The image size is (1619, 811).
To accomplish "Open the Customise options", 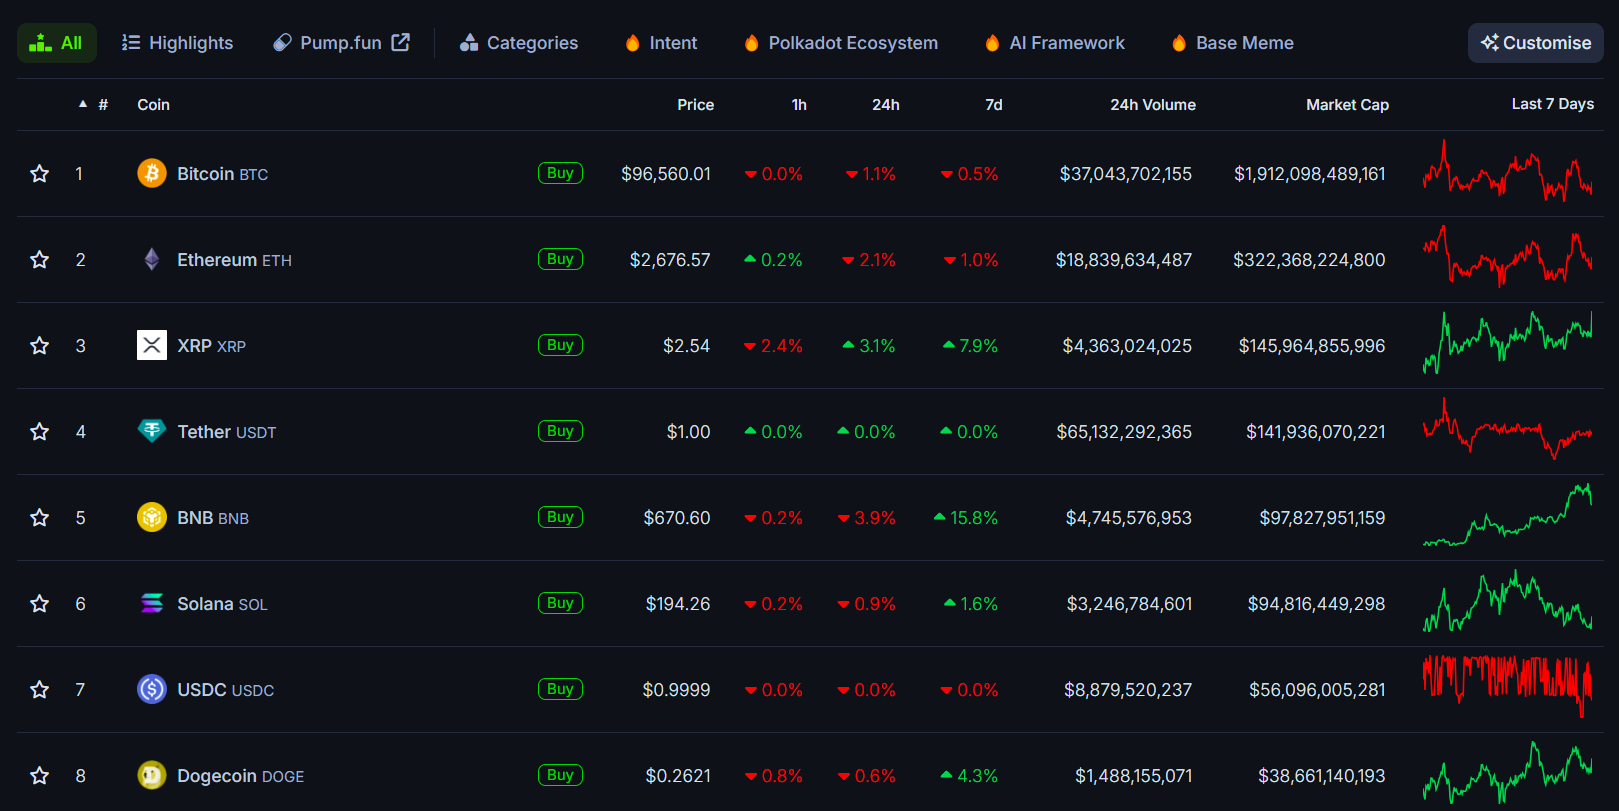I will 1536,43.
